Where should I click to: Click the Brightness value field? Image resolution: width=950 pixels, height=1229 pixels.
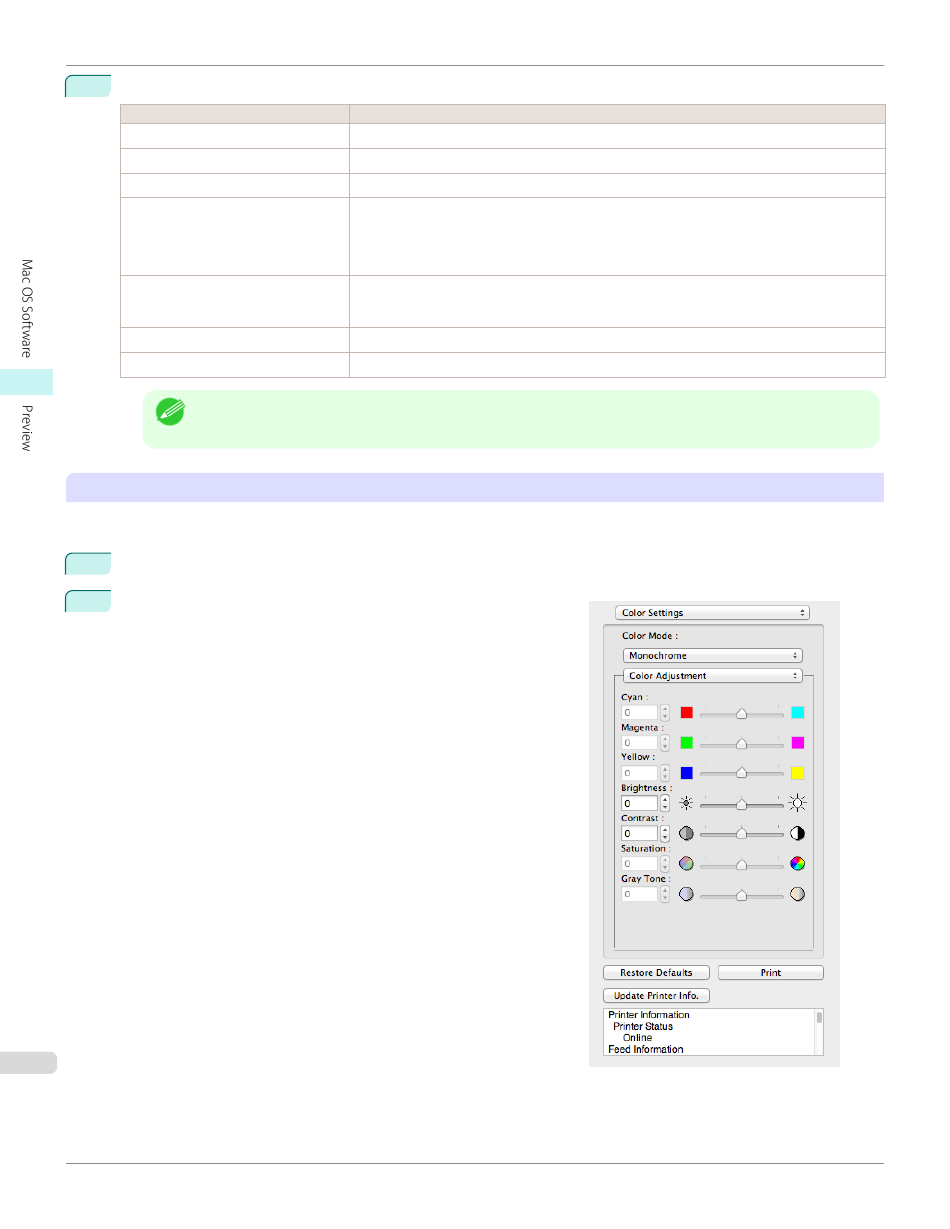click(x=639, y=803)
